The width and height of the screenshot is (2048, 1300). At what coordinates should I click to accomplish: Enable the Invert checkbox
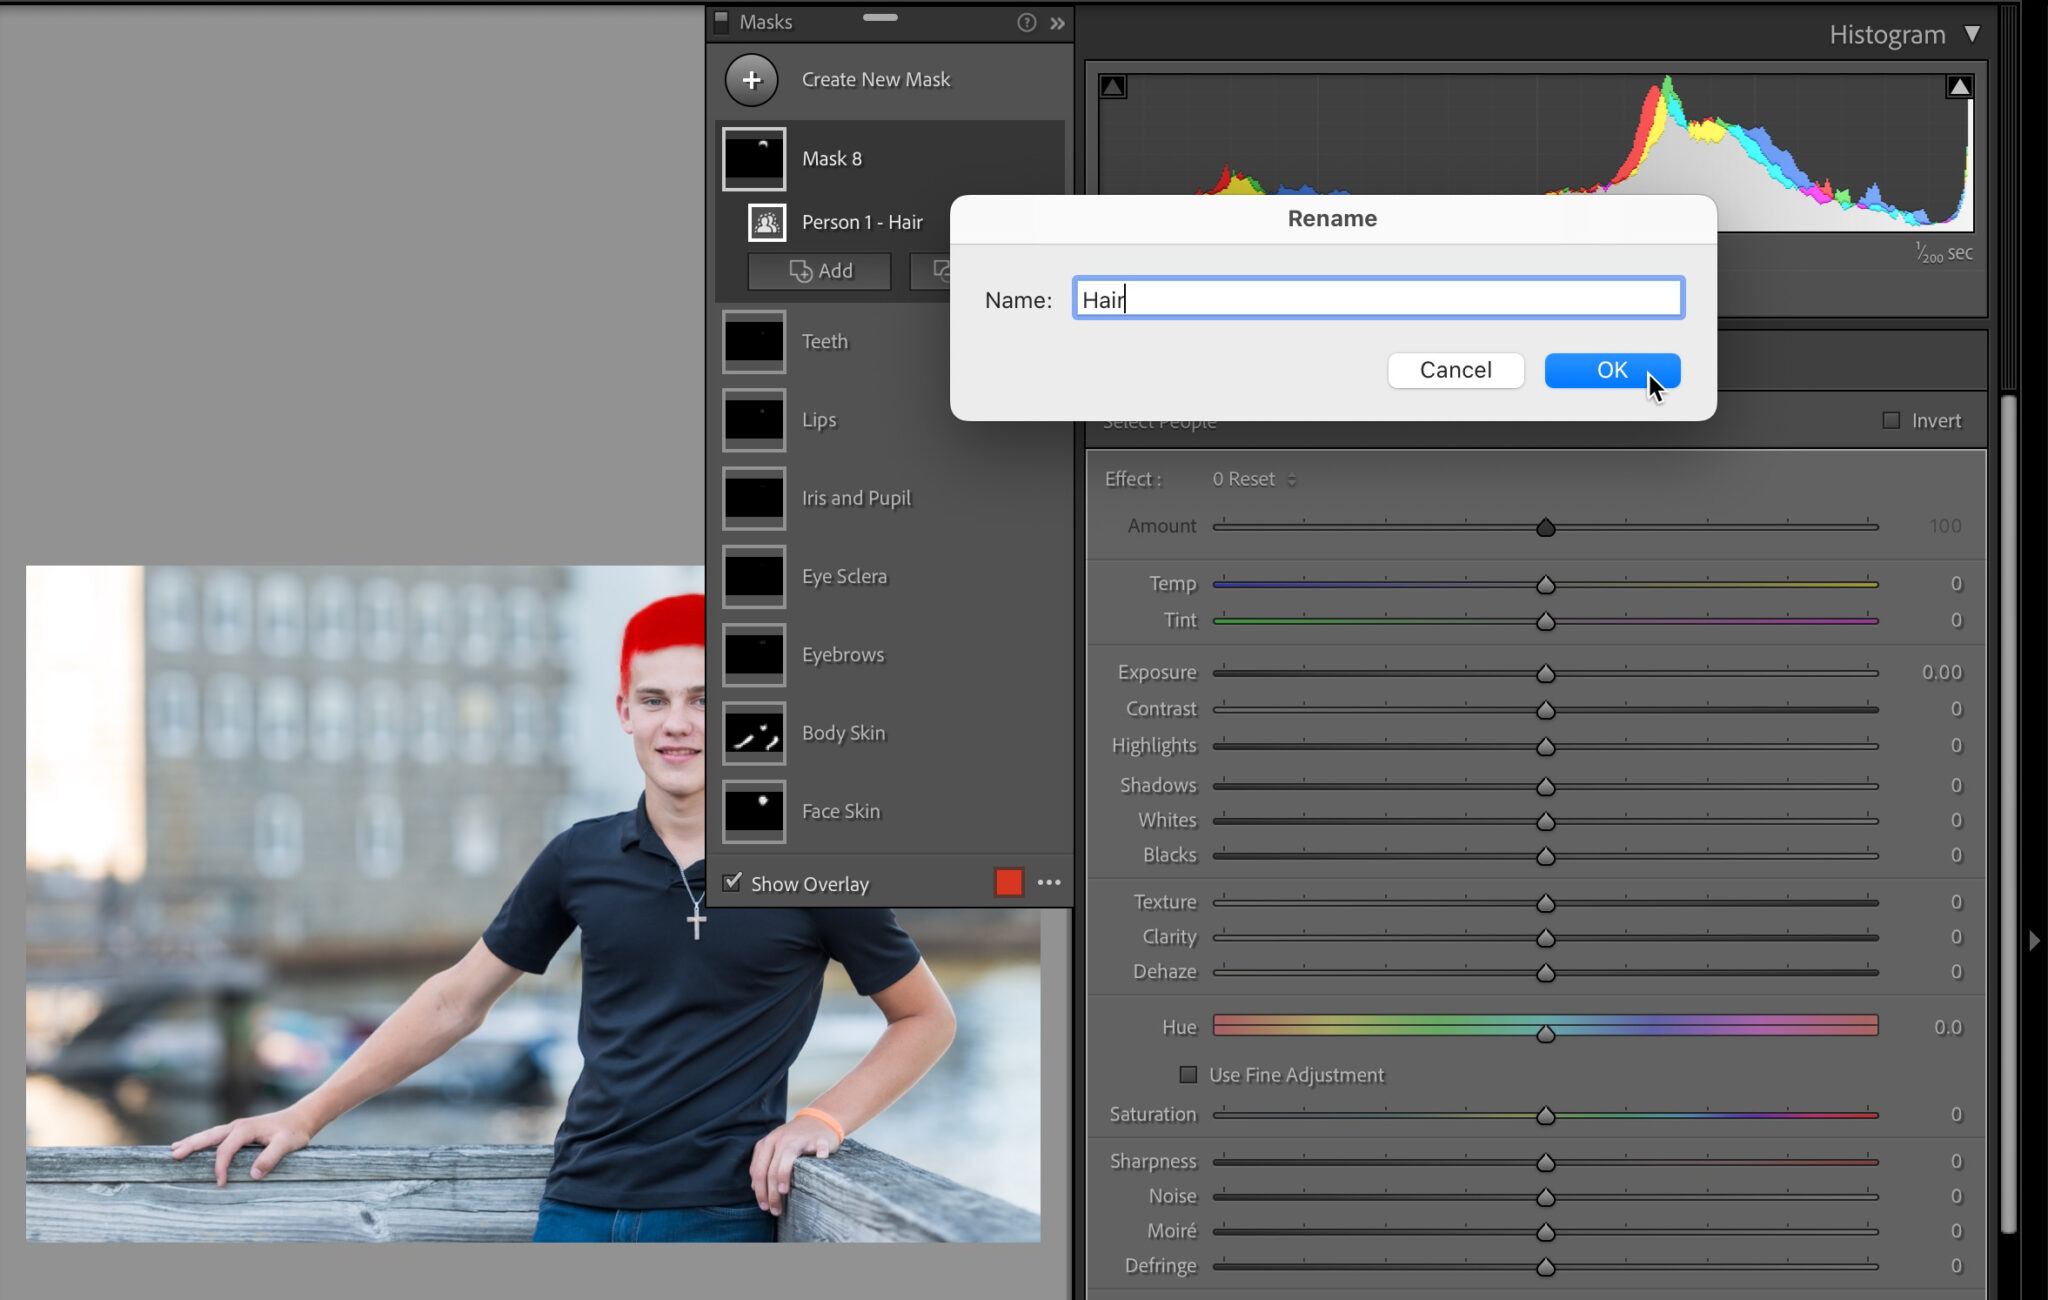coord(1890,420)
